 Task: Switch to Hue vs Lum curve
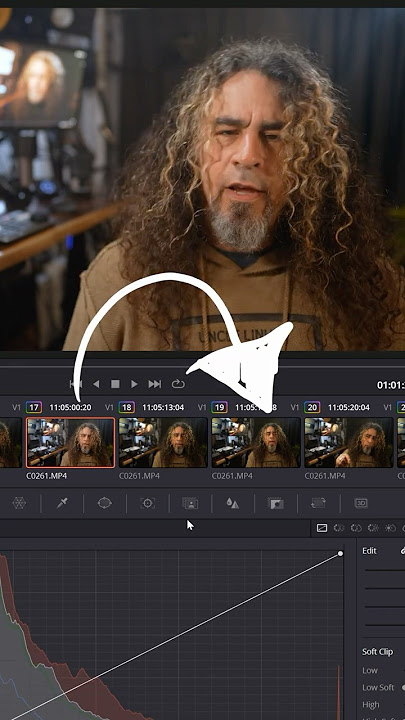[373, 528]
